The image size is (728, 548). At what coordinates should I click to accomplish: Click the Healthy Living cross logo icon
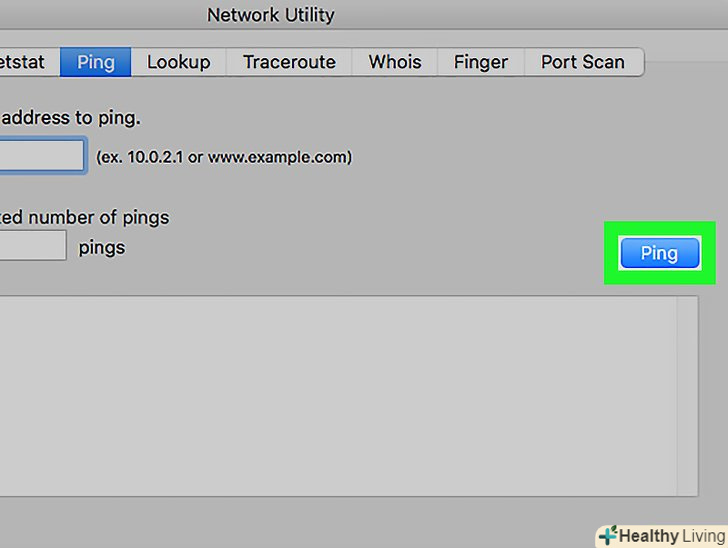[606, 536]
